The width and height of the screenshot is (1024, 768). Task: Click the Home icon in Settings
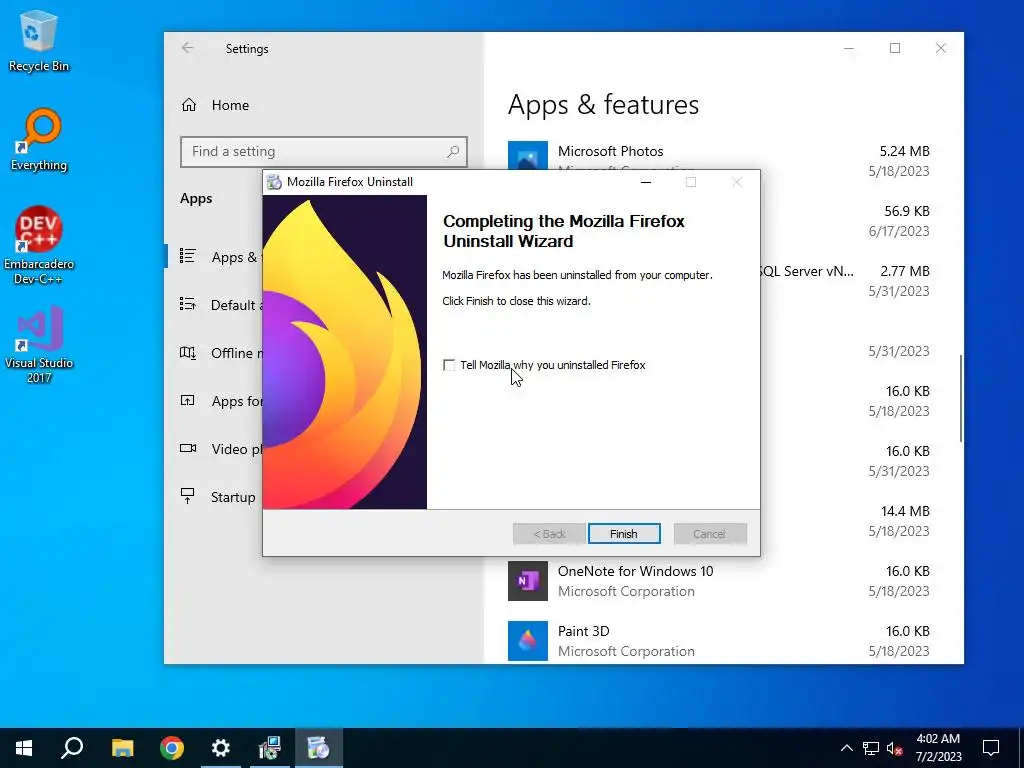[x=189, y=105]
